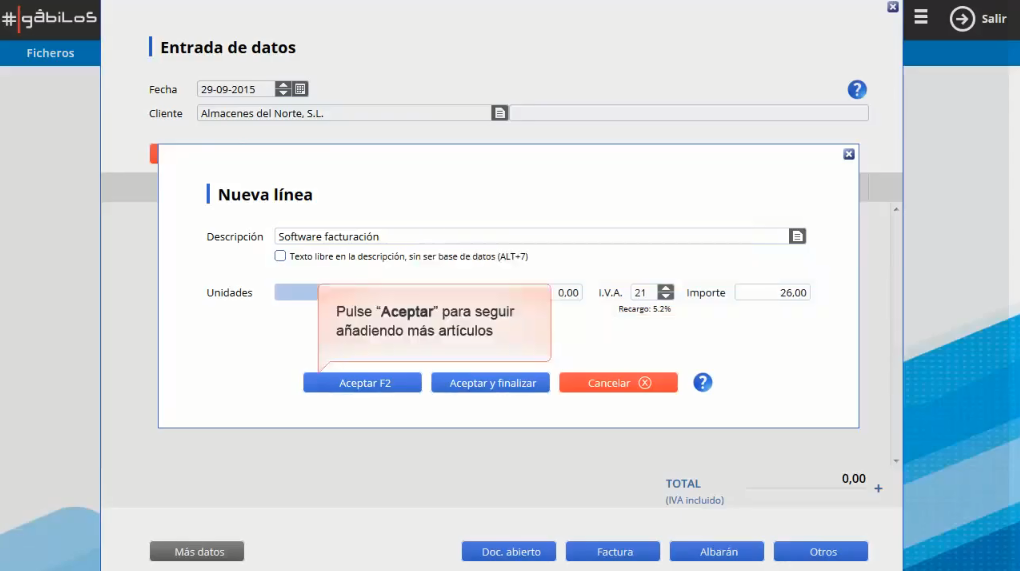This screenshot has height=571, width=1020.
Task: Click the scrollbar up arrow of lines list
Action: click(896, 209)
